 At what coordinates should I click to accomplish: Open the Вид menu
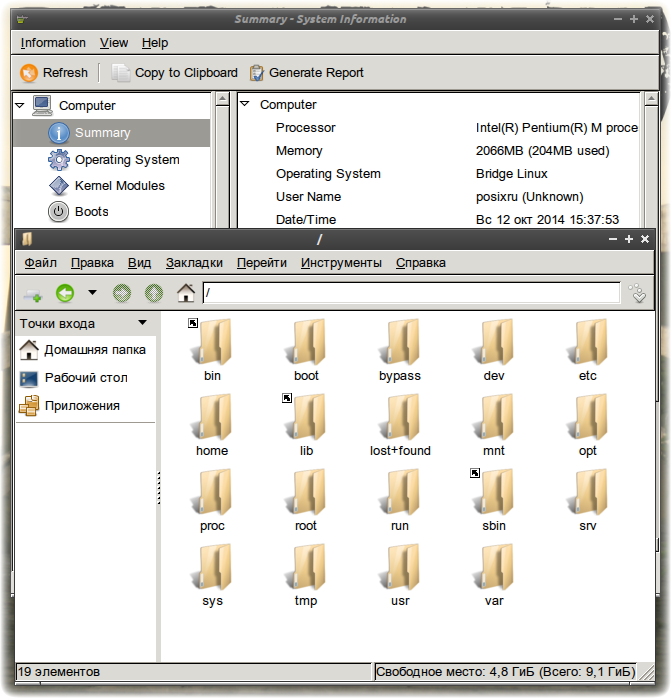pyautogui.click(x=139, y=263)
